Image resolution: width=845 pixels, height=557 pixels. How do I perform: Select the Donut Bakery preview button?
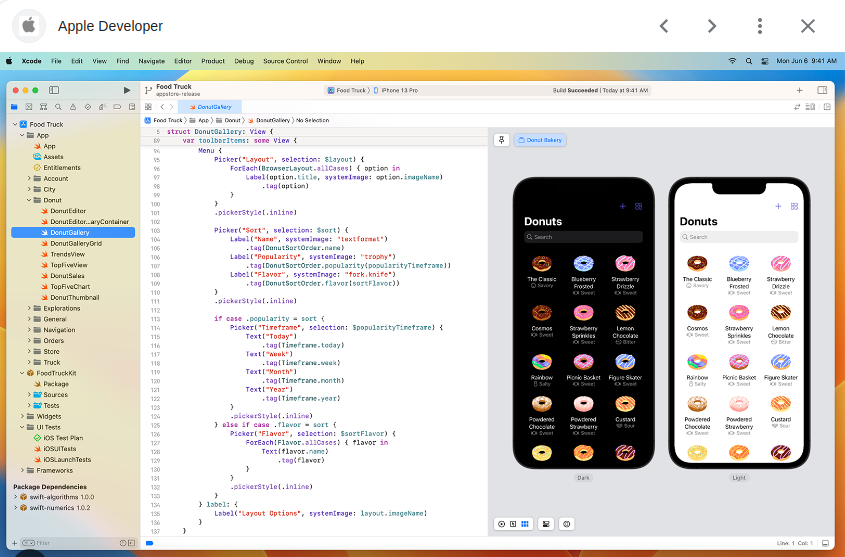[x=540, y=140]
